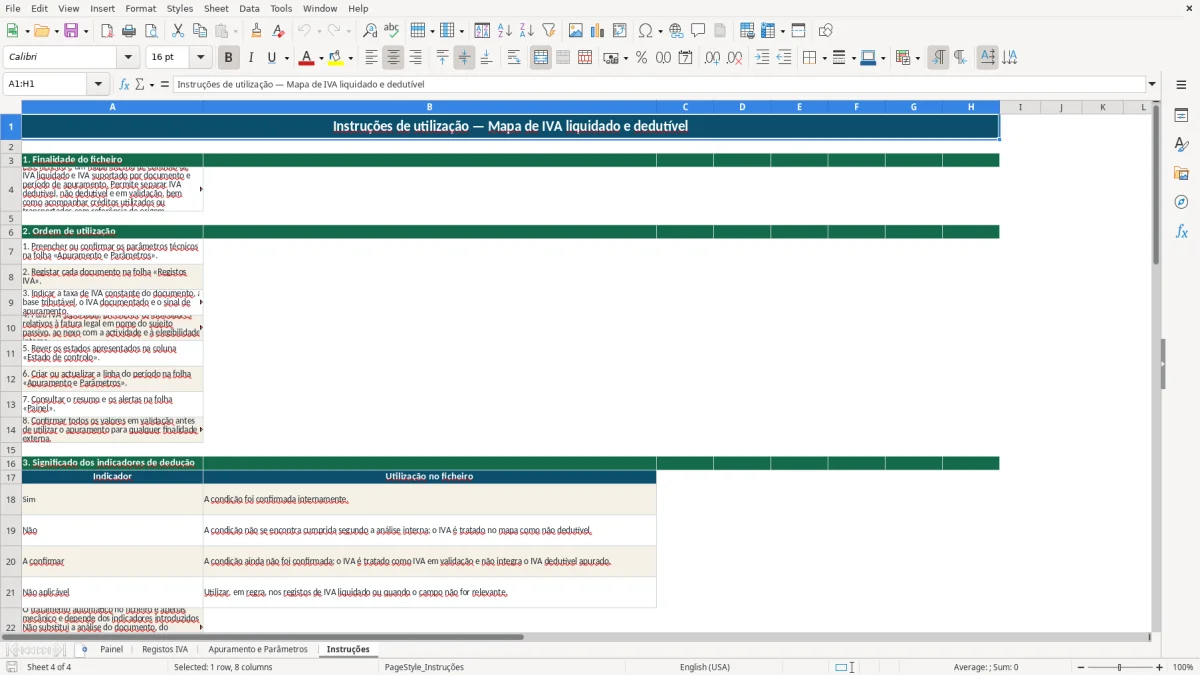The height and width of the screenshot is (675, 1200).
Task: Toggle Bold formatting
Action: coord(229,58)
